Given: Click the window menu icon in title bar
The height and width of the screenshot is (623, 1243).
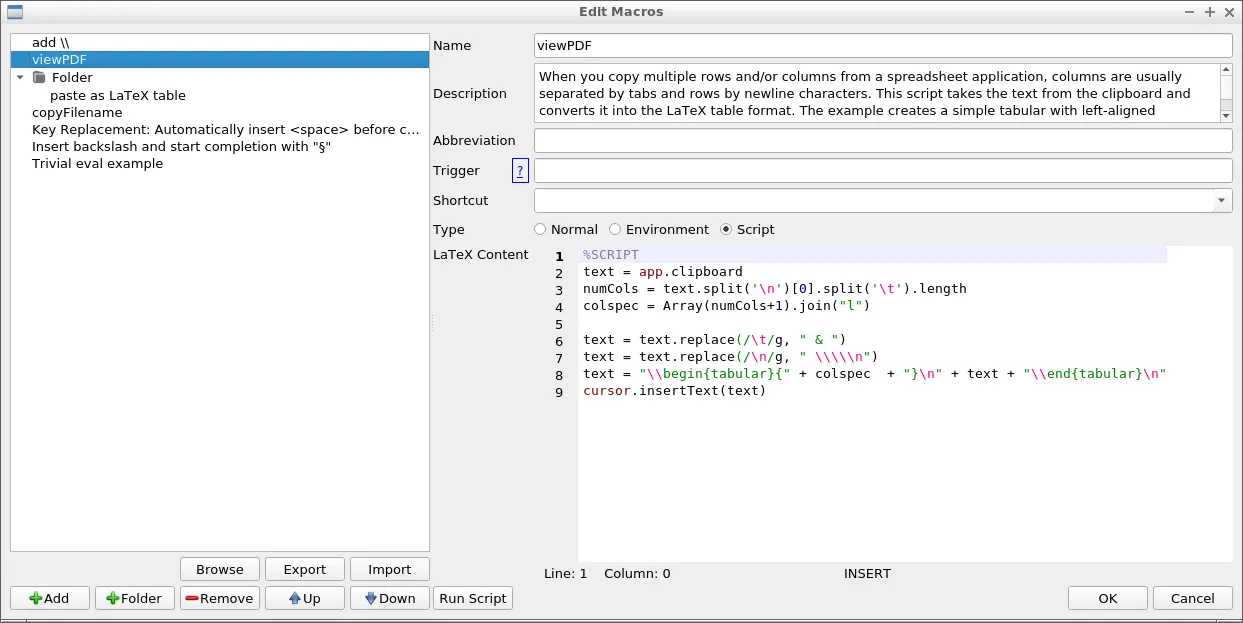Looking at the screenshot, I should [x=15, y=12].
